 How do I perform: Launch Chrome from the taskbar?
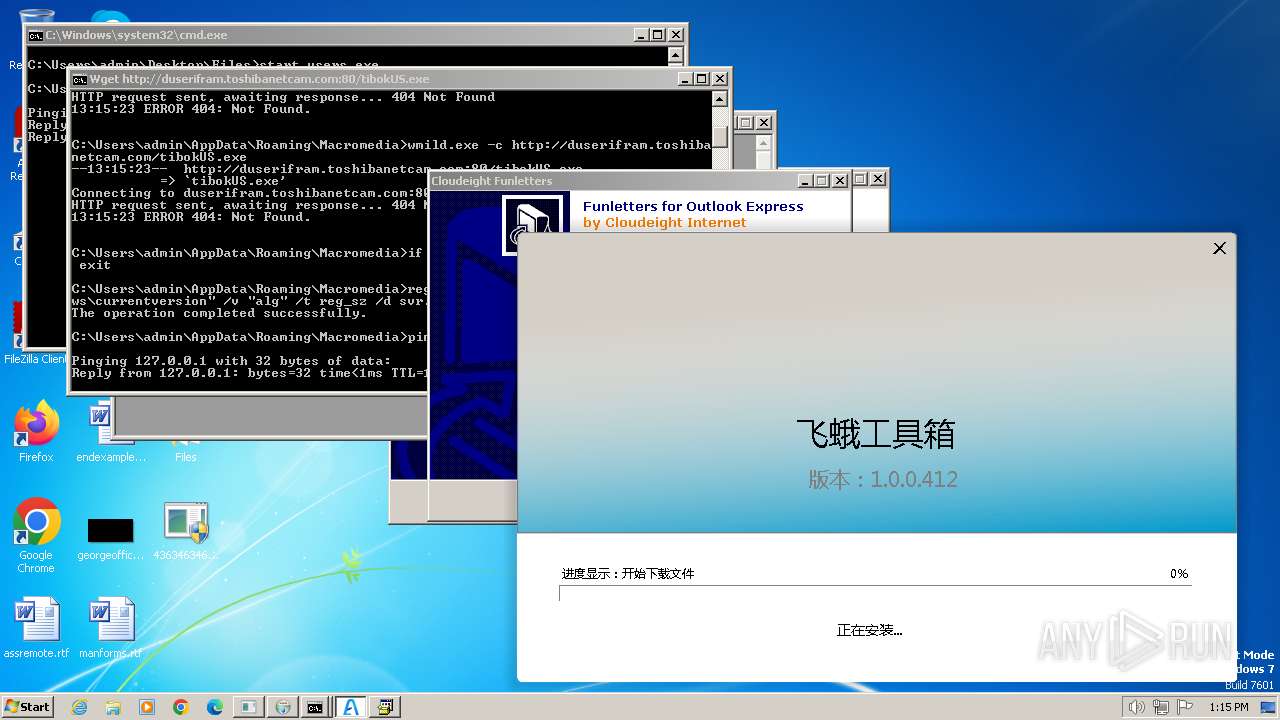181,707
